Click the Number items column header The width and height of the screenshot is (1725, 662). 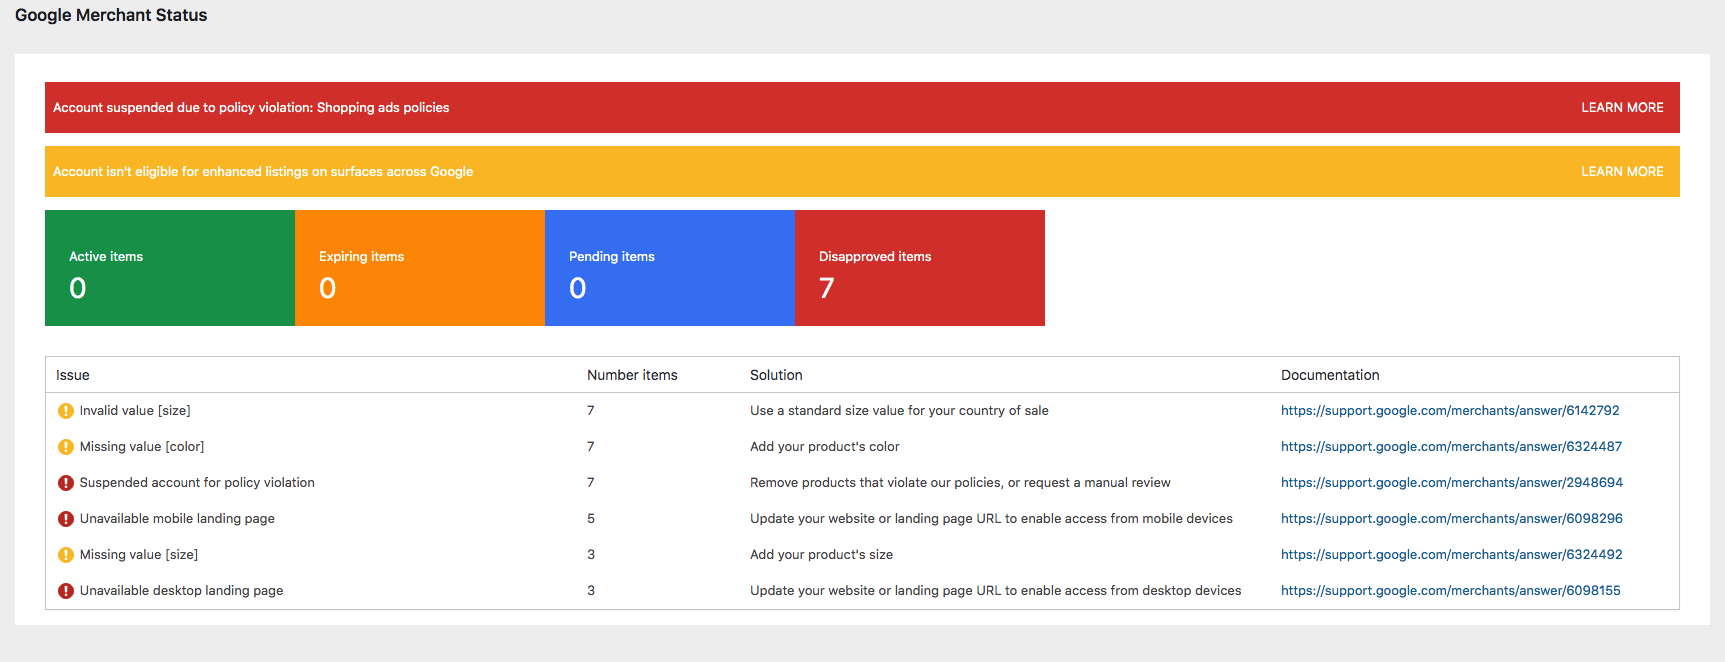632,375
